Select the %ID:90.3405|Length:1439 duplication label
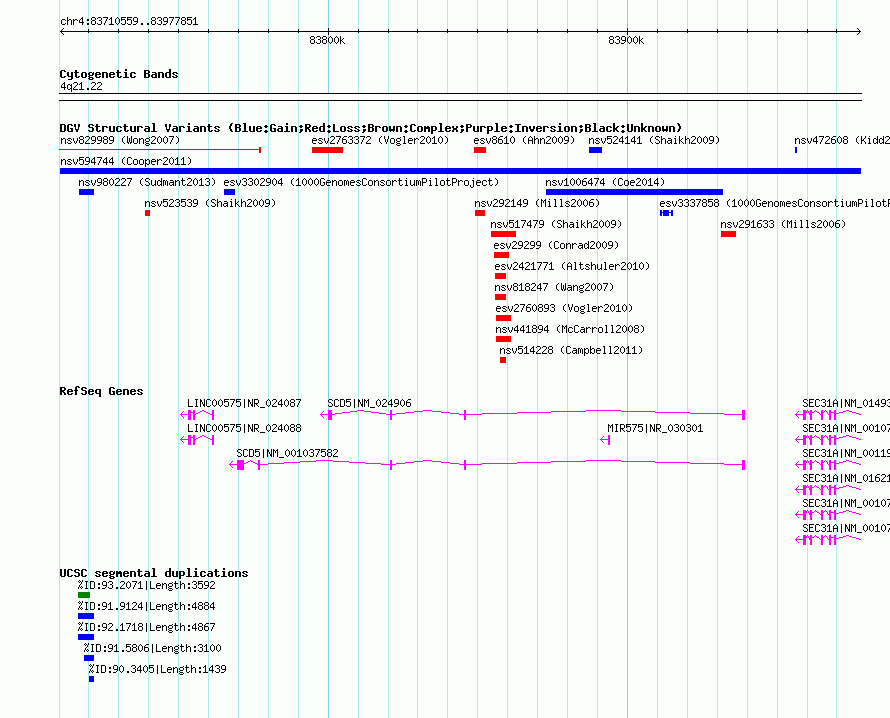890x718 pixels. click(157, 669)
